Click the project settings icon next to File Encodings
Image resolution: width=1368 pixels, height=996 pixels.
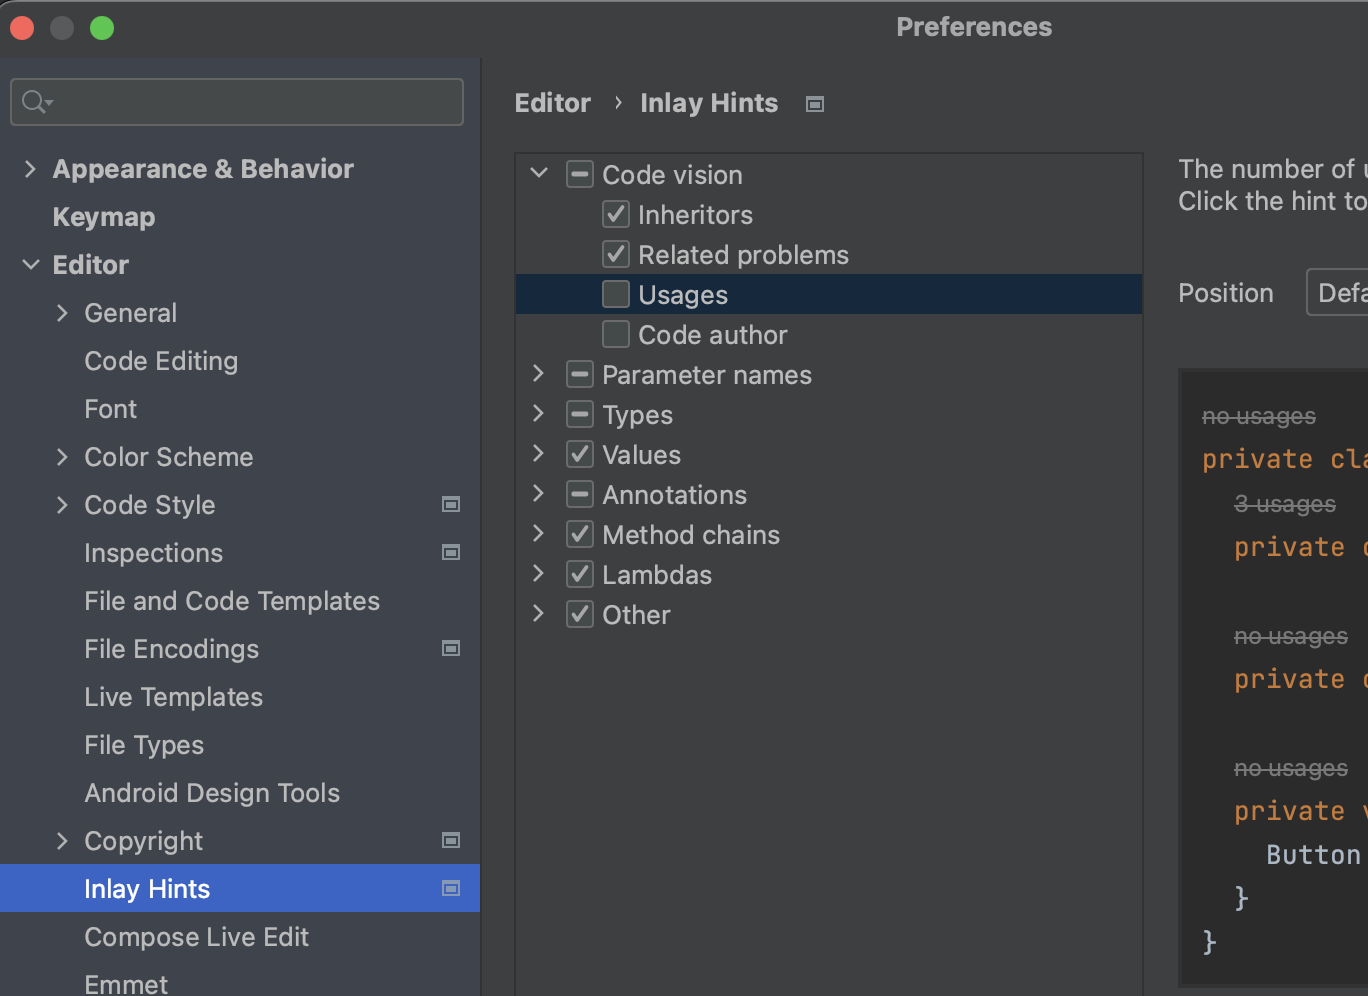coord(451,649)
